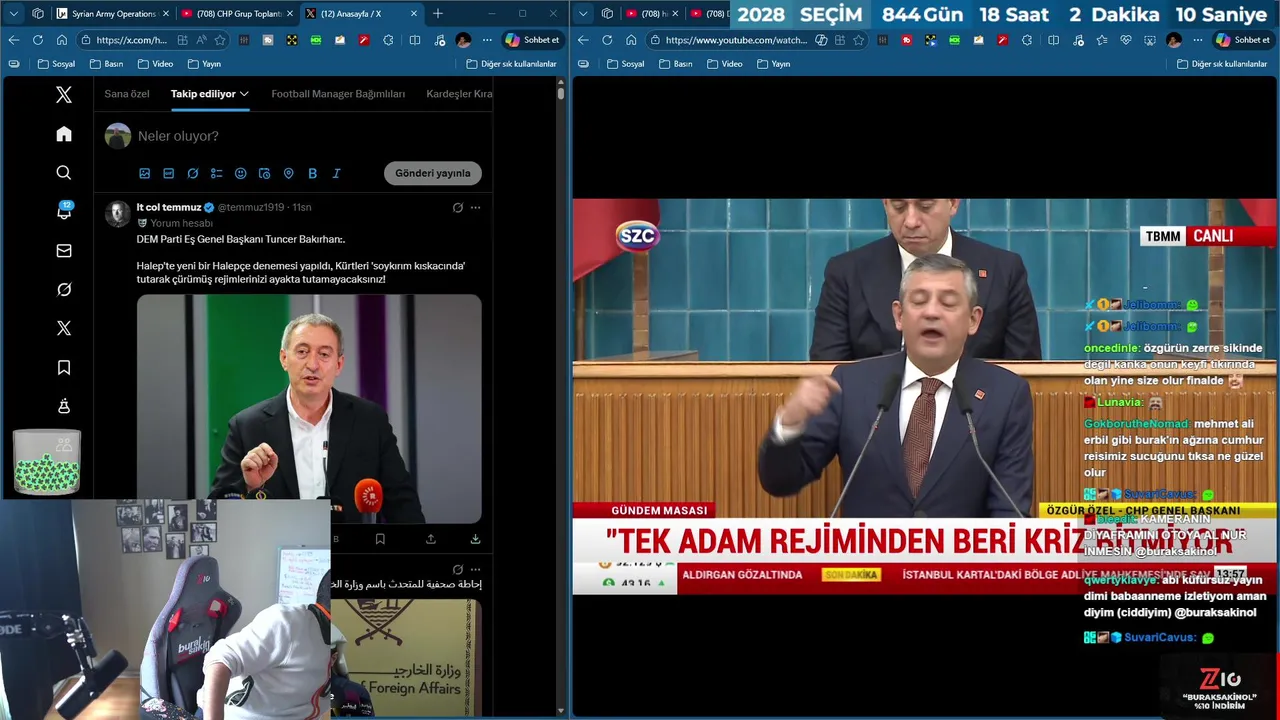Open home page button in X browser
Screen dimensions: 1280x720
click(x=61, y=40)
